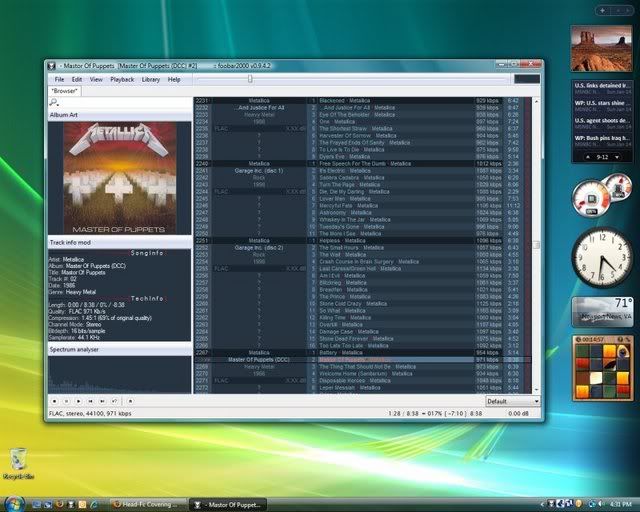The height and width of the screenshot is (512, 640).
Task: Click the Track info mod panel header
Action: pos(120,243)
